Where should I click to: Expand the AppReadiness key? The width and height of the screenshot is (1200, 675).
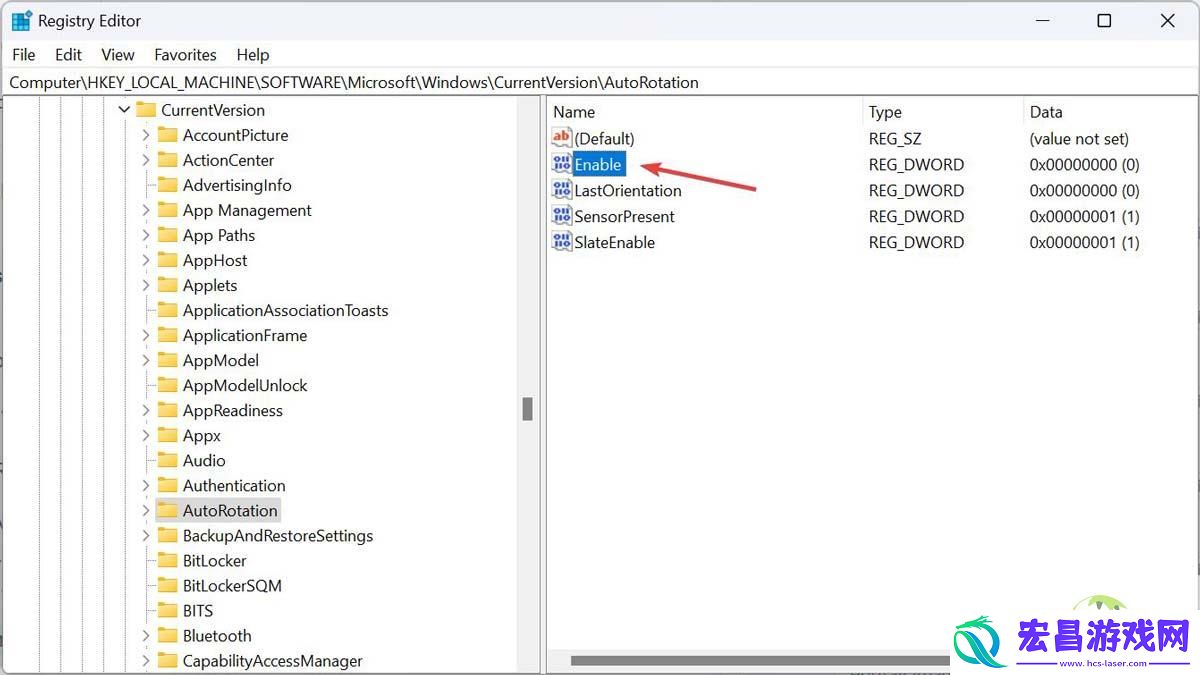[x=146, y=410]
